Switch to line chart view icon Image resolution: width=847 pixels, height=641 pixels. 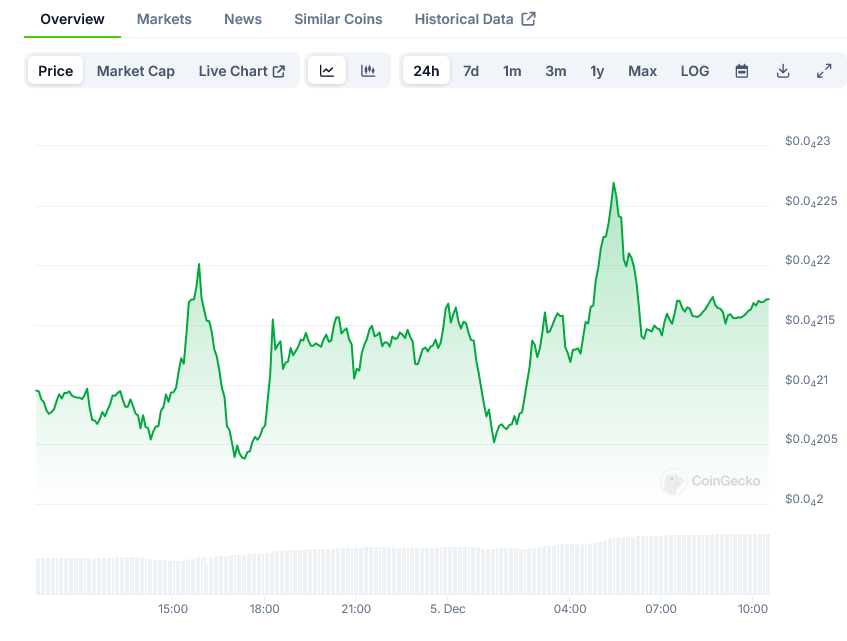327,71
